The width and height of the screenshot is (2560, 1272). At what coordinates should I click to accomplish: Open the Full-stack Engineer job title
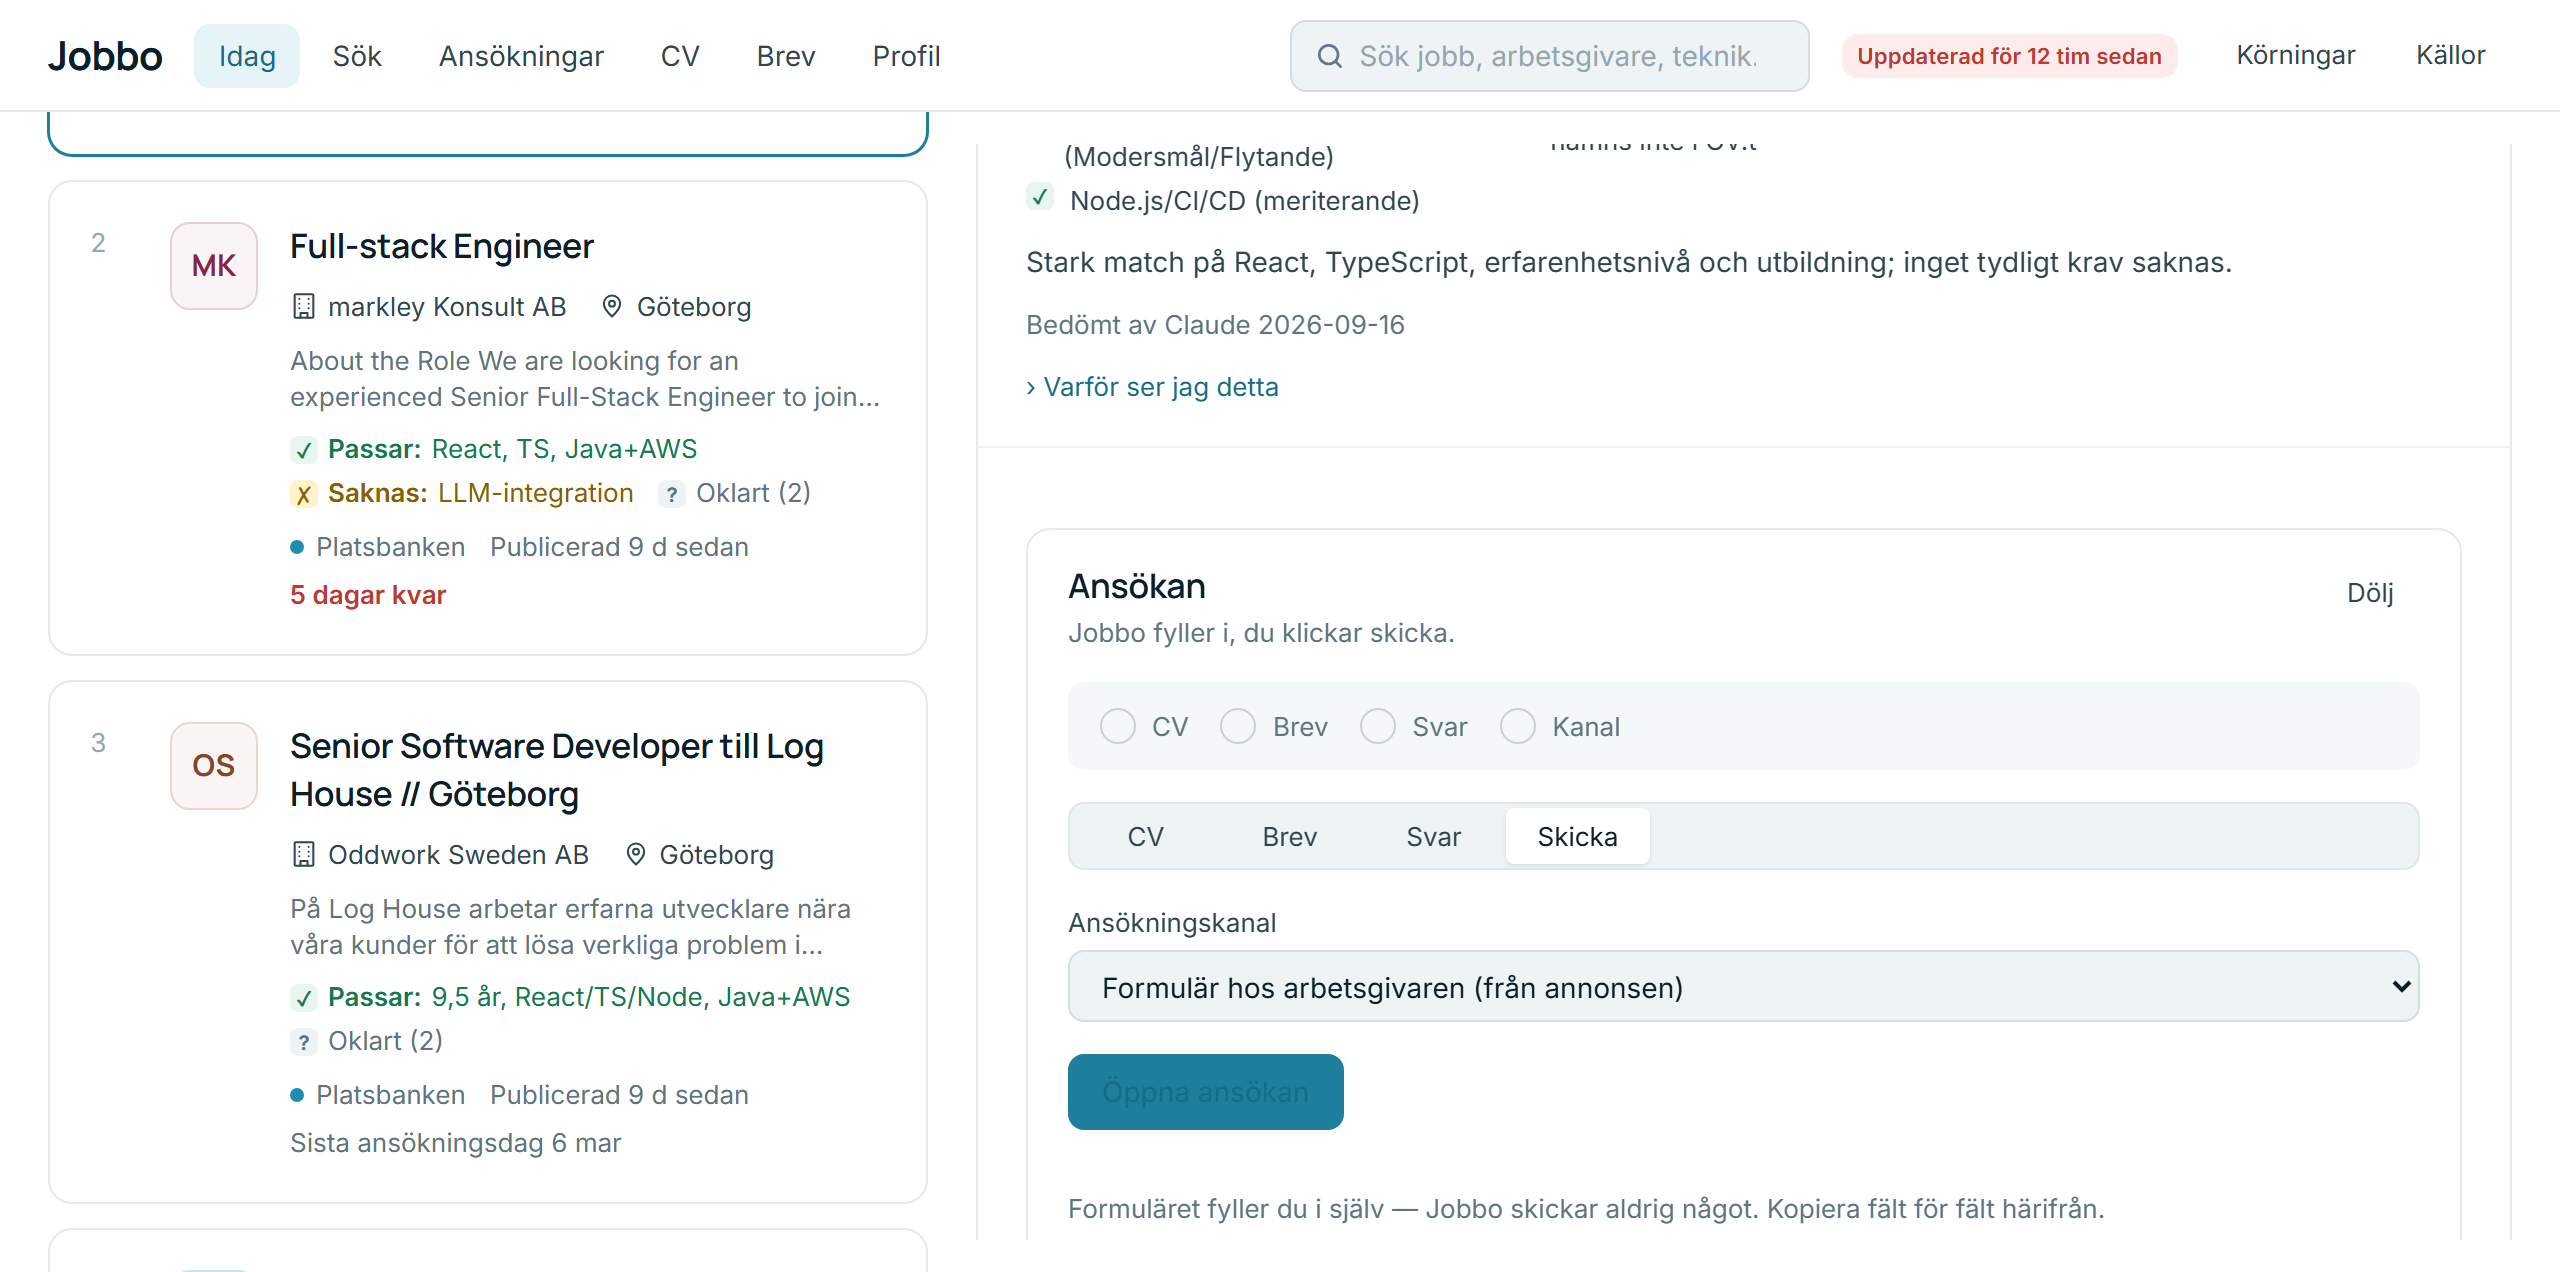coord(442,246)
